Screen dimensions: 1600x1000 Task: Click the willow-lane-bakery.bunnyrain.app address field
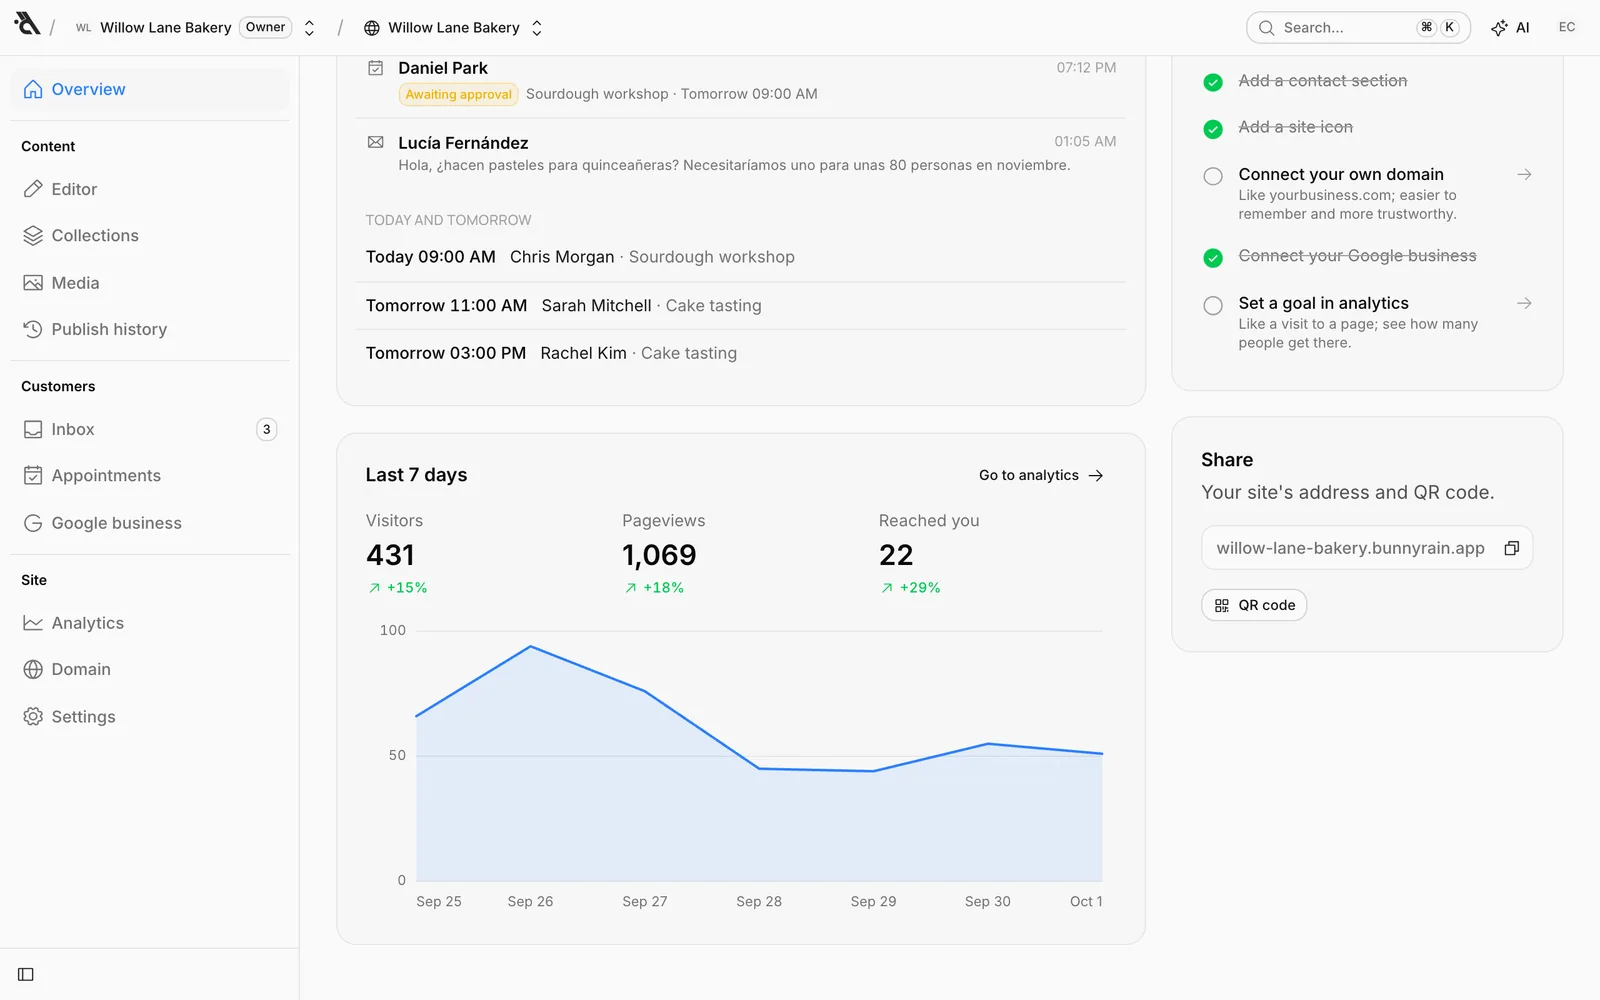point(1367,548)
